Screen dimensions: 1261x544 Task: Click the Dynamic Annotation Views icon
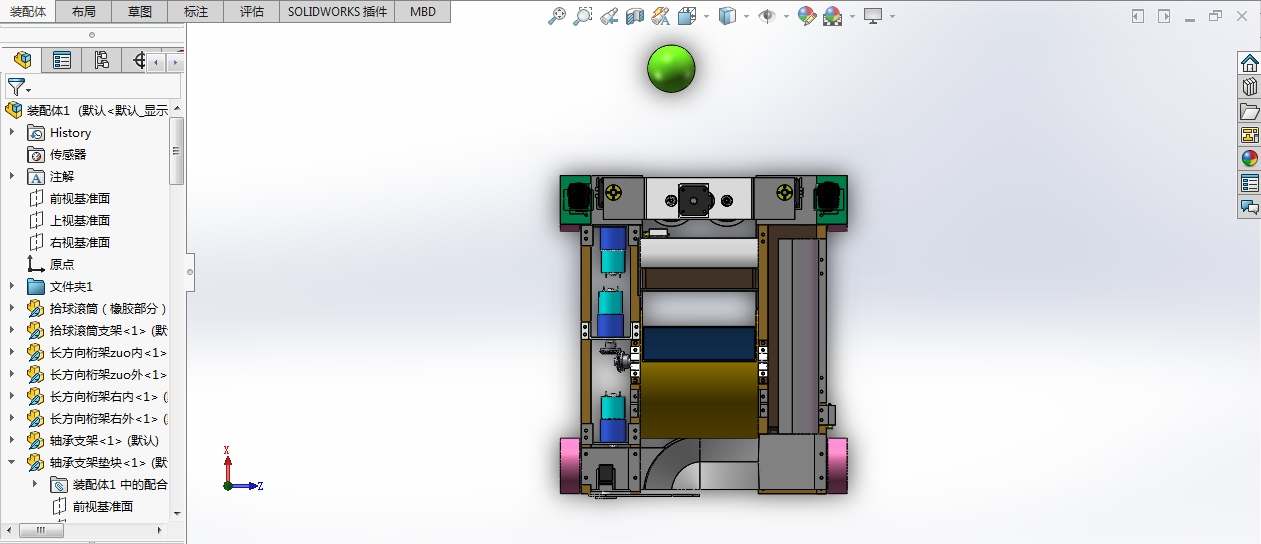coord(660,16)
